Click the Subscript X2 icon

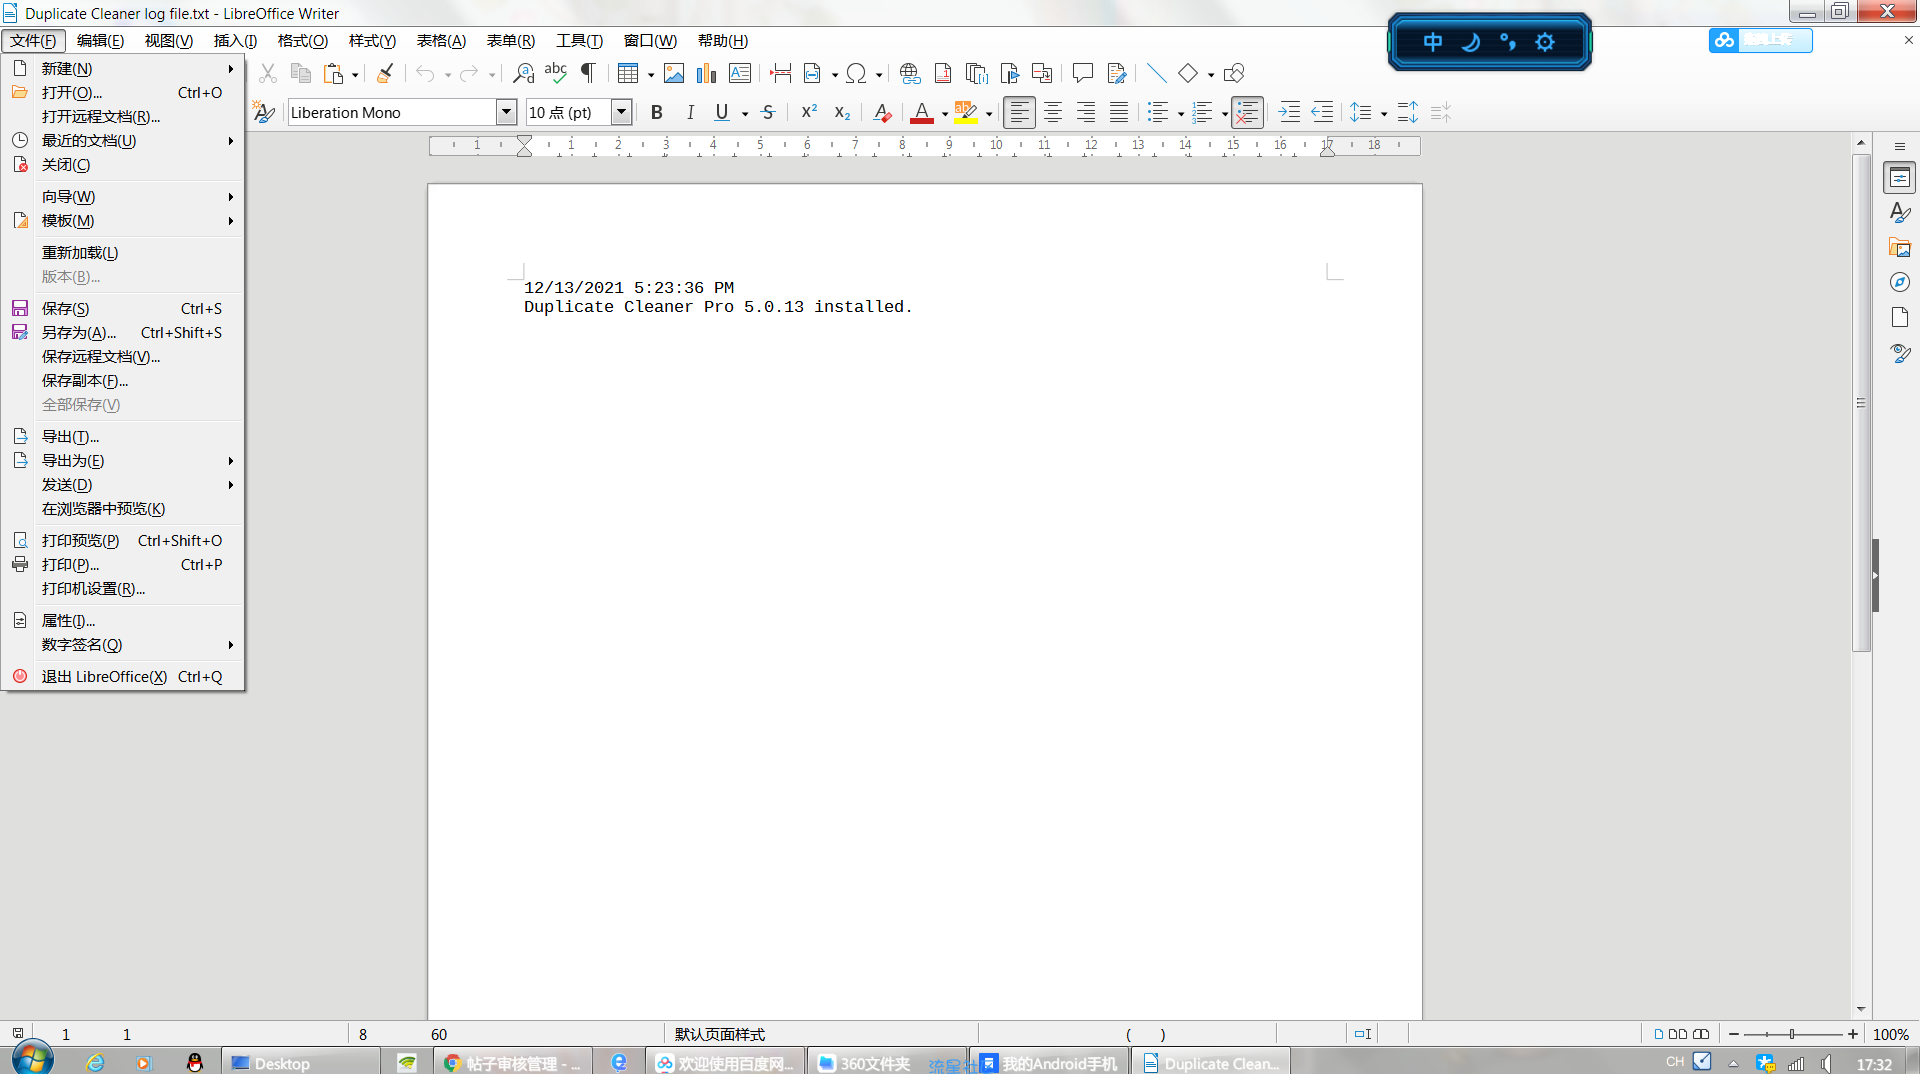[x=842, y=112]
